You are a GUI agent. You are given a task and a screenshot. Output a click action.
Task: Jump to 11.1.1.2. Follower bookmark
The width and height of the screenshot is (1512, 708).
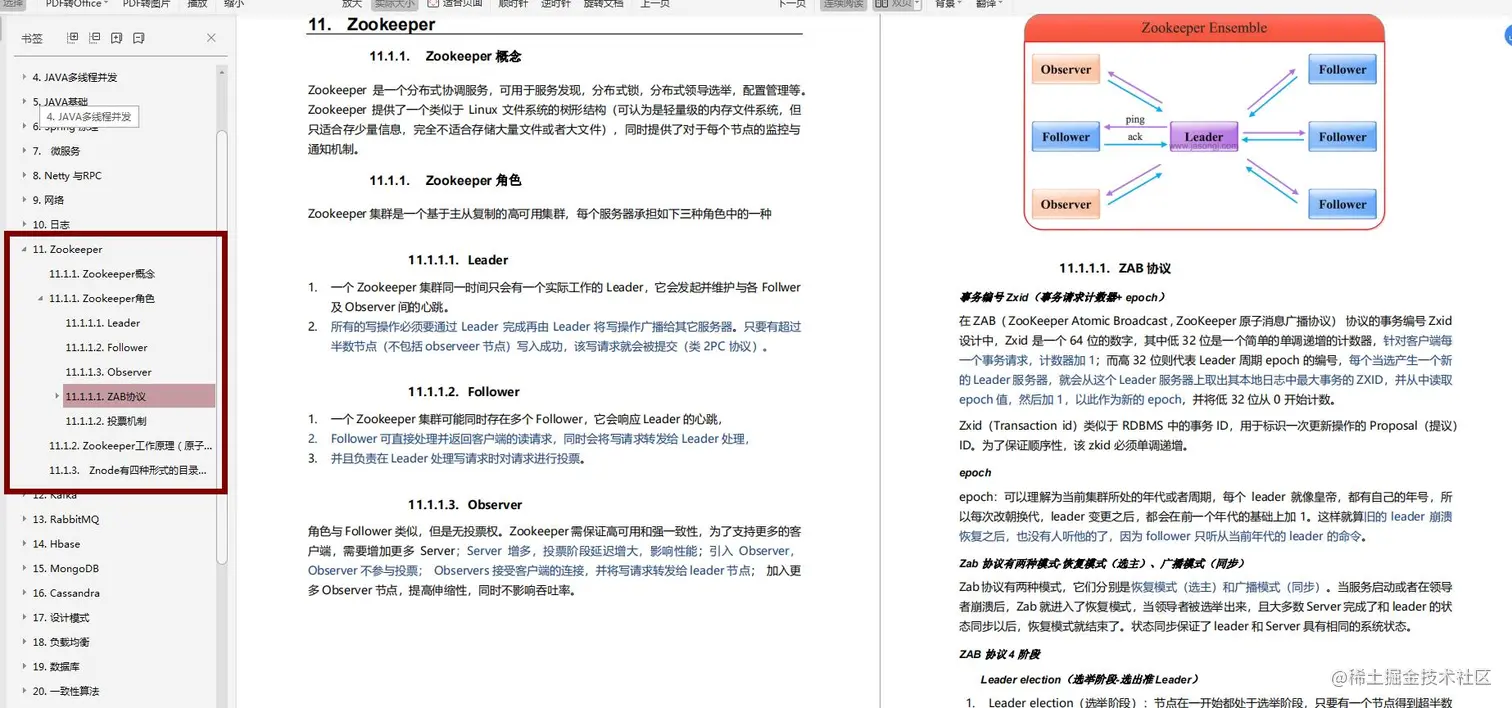click(x=106, y=347)
